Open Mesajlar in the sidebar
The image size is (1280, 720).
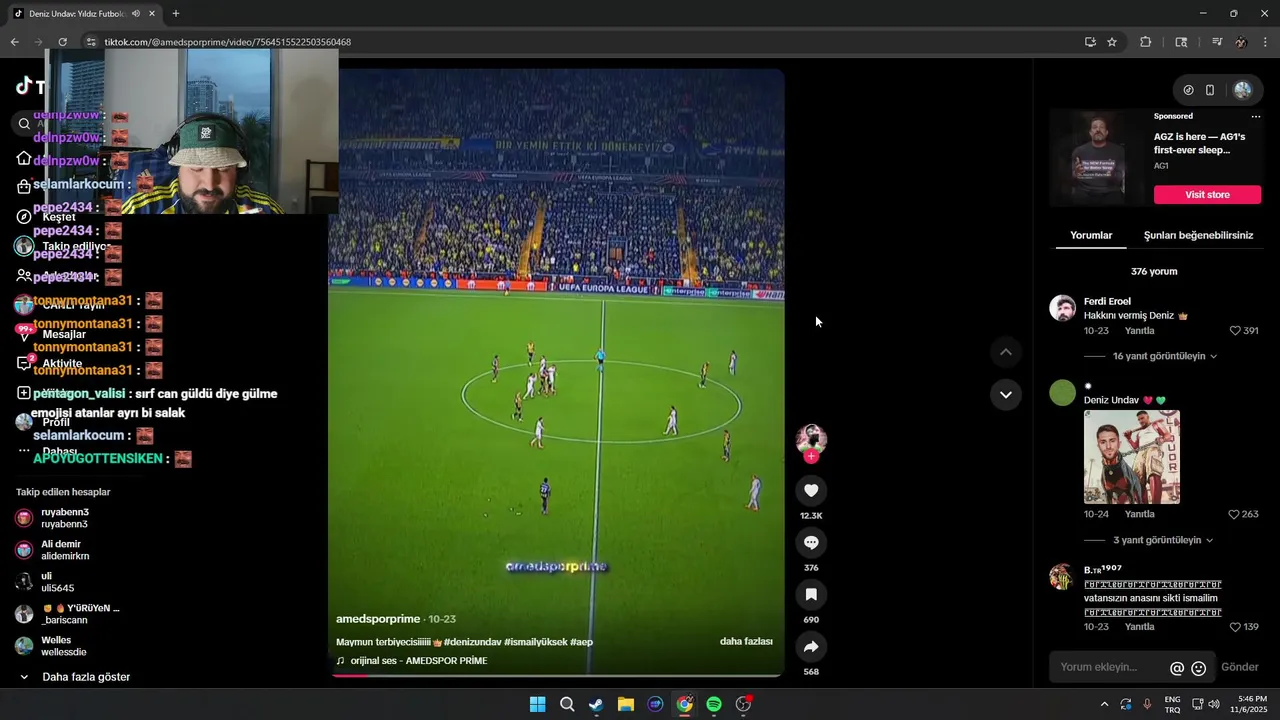[x=64, y=334]
